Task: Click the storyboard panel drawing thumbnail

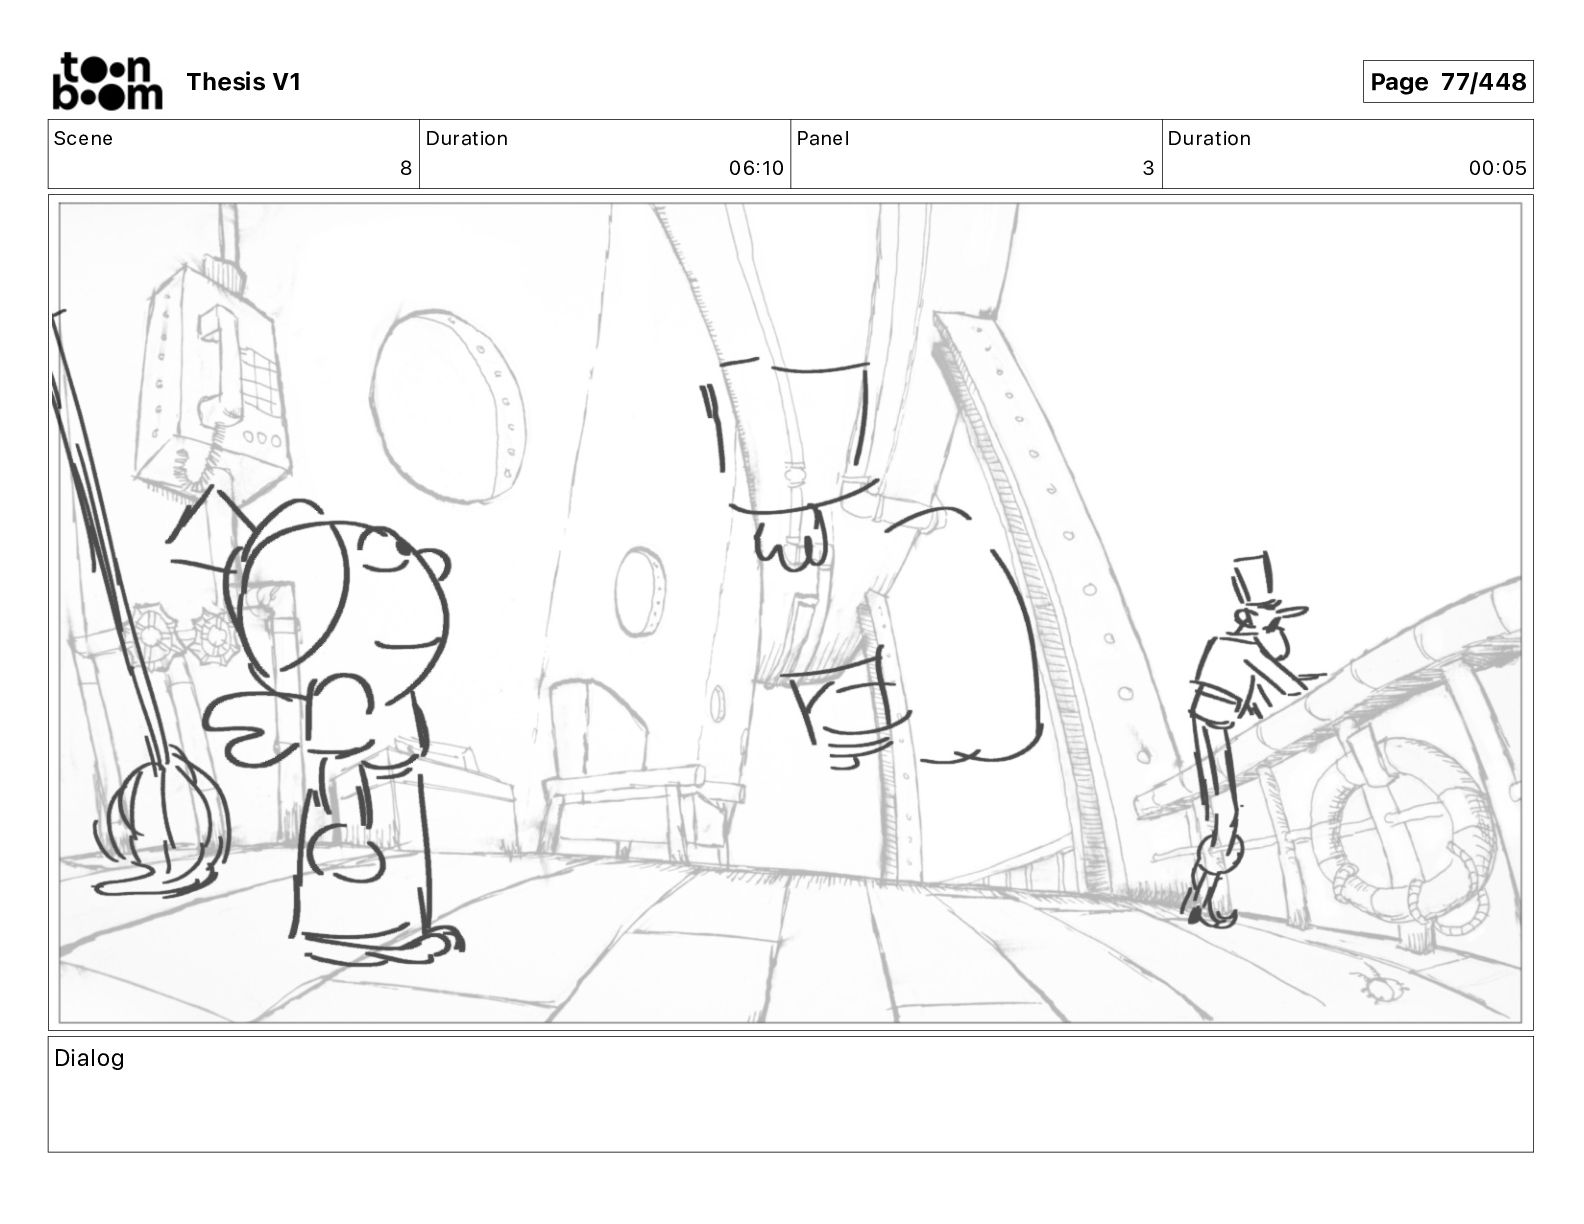Action: 790,612
